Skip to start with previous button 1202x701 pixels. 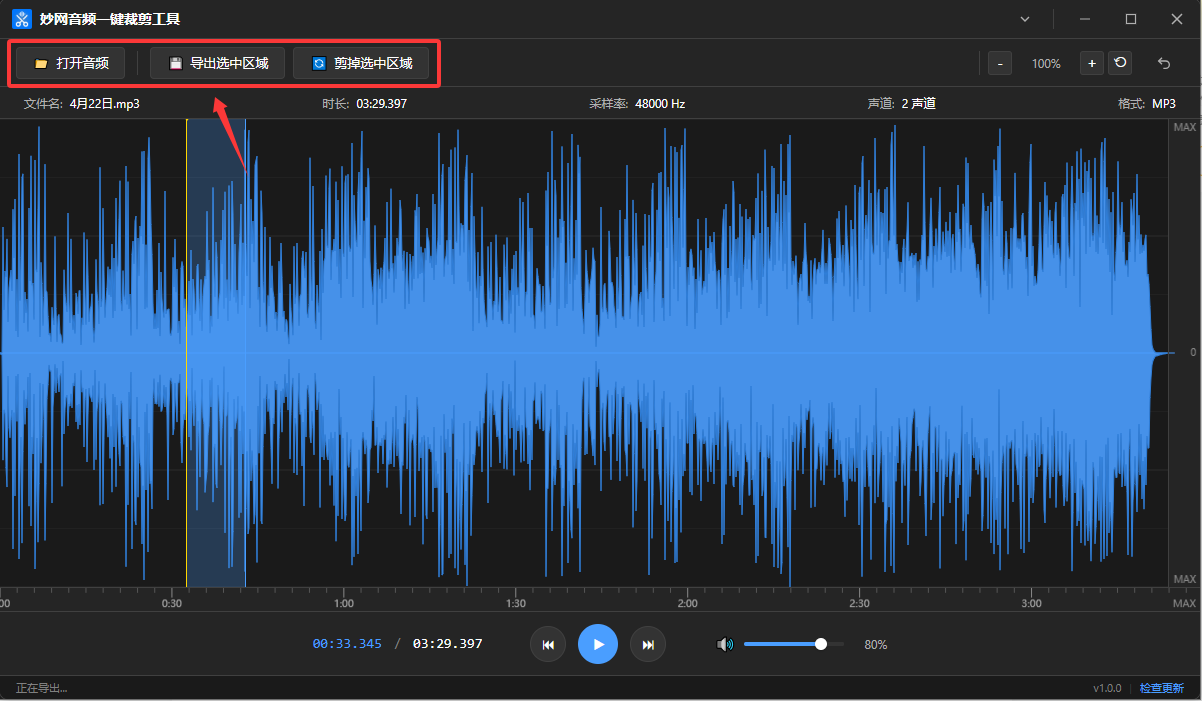(x=548, y=645)
